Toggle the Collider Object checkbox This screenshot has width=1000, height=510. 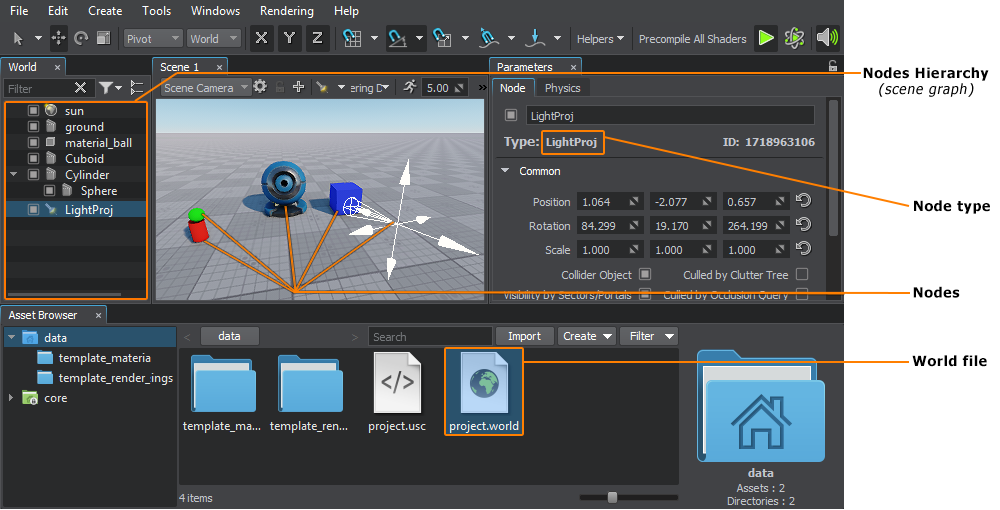coord(645,274)
